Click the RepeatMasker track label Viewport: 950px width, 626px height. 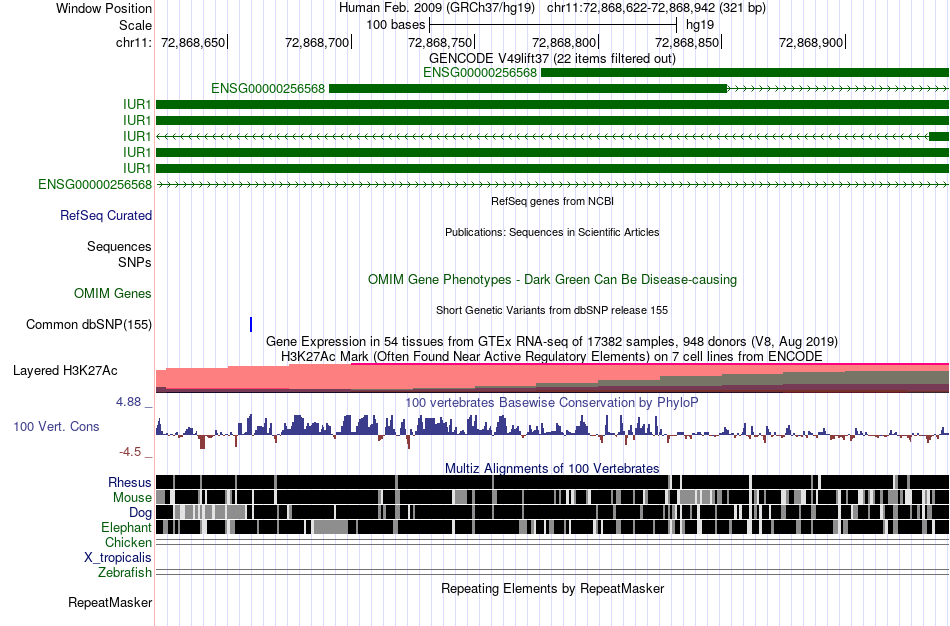click(x=110, y=602)
